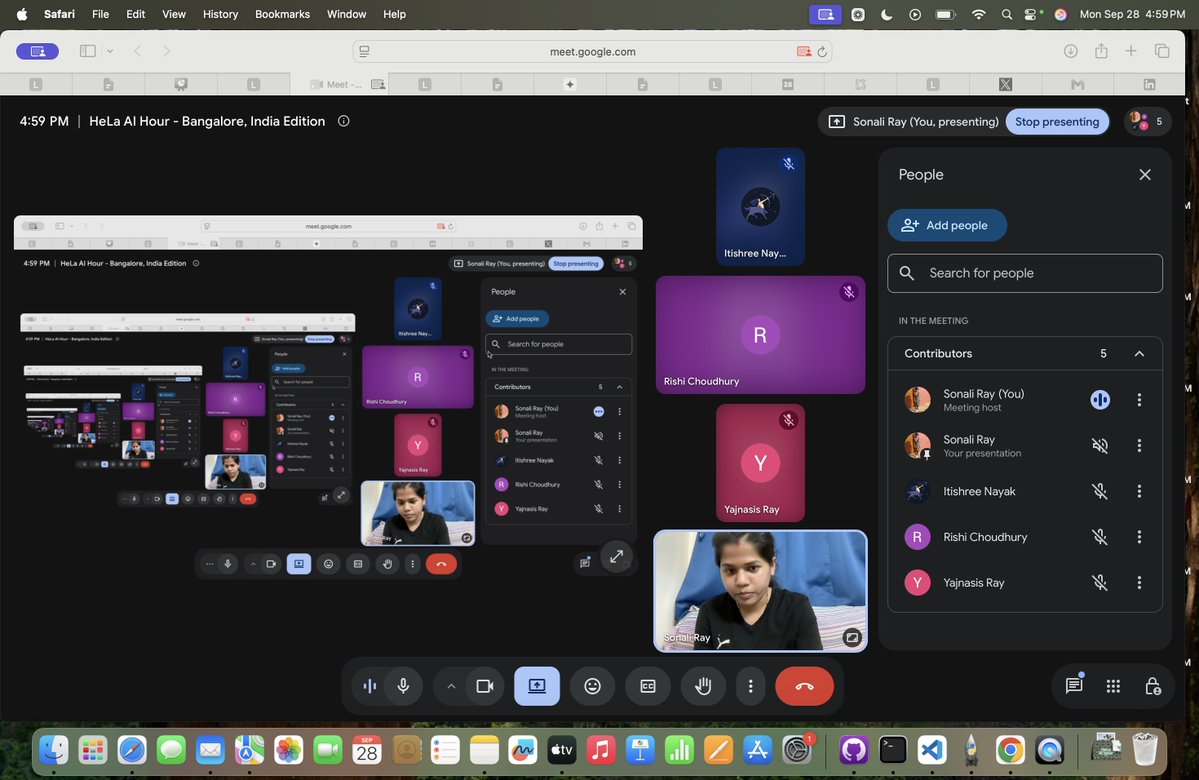Open options for Yajnasis Ray
1199x780 pixels.
[x=1139, y=583]
